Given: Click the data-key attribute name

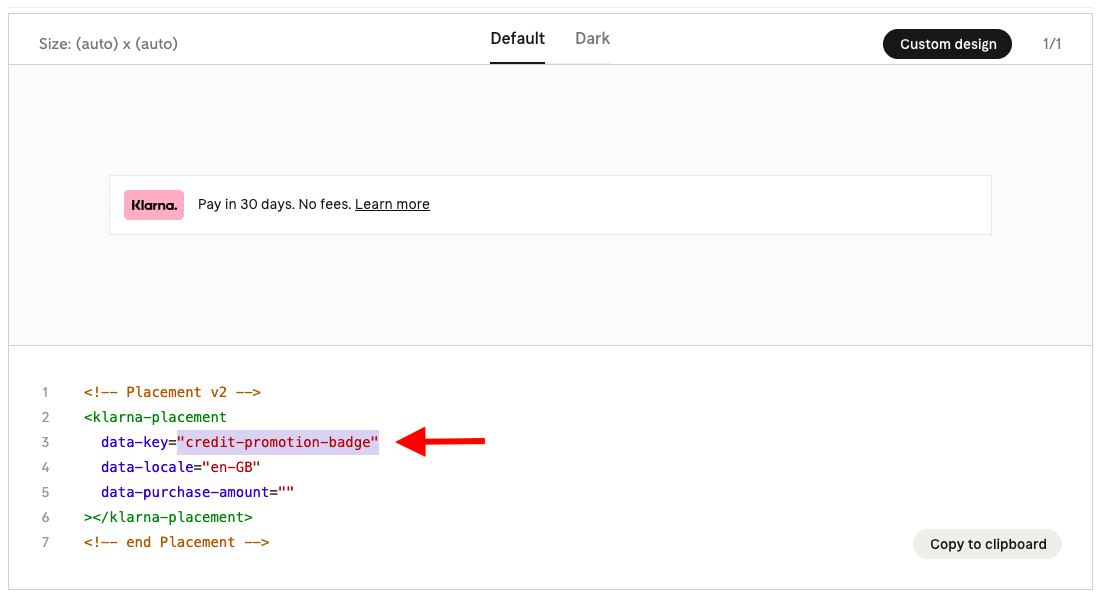Looking at the screenshot, I should tap(134, 443).
